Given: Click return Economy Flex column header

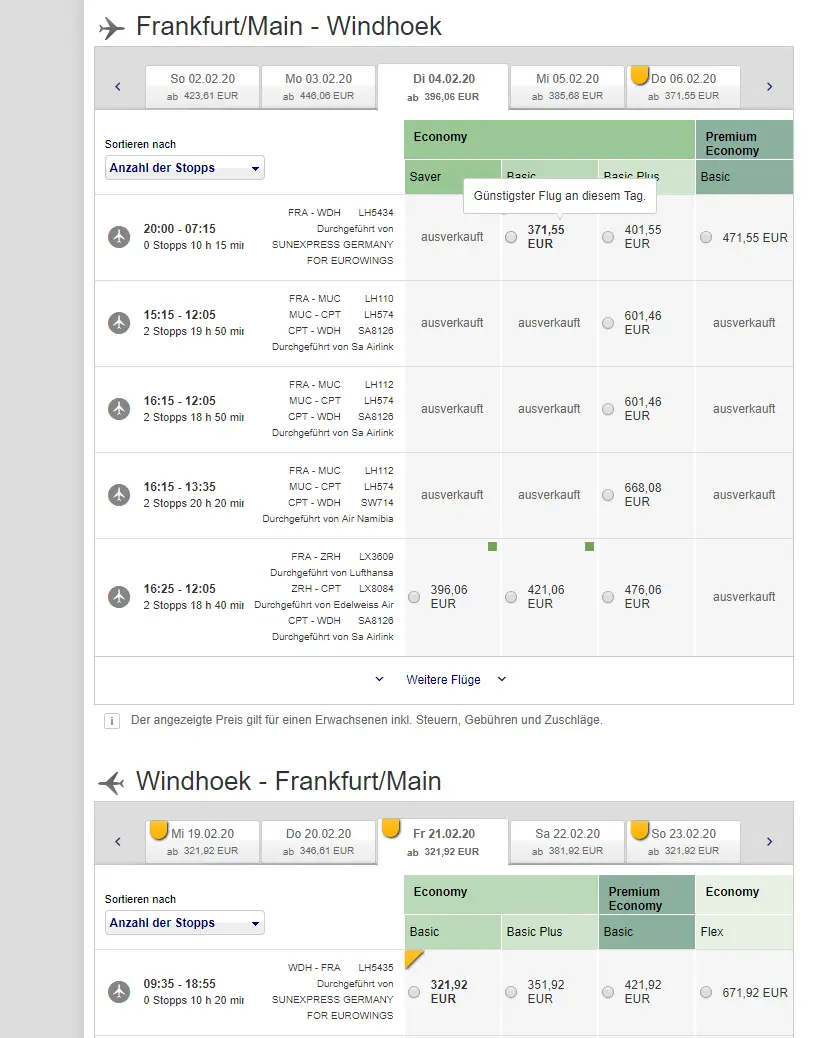Looking at the screenshot, I should pyautogui.click(x=744, y=932).
